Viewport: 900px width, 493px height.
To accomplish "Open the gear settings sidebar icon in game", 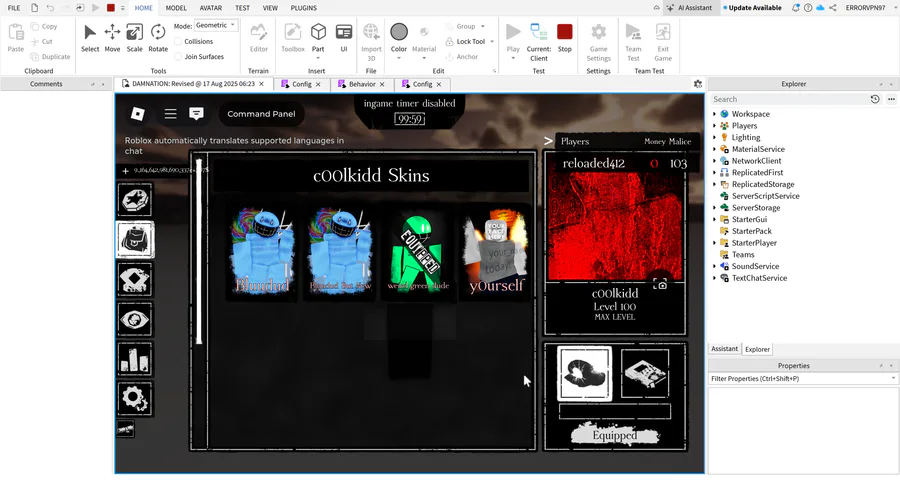I will (x=135, y=399).
